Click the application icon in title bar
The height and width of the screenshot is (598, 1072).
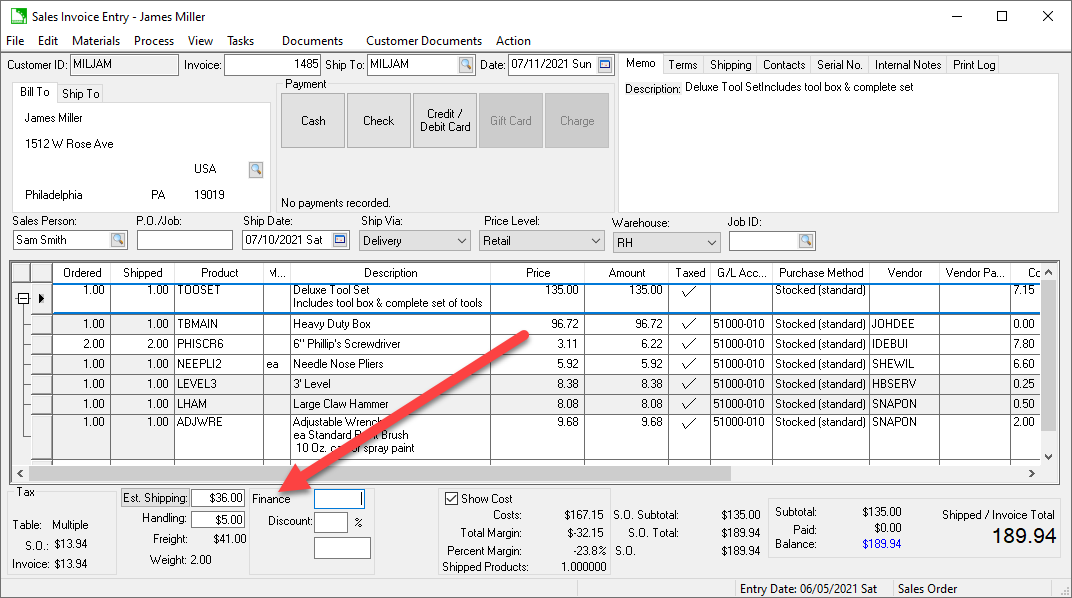click(x=17, y=16)
